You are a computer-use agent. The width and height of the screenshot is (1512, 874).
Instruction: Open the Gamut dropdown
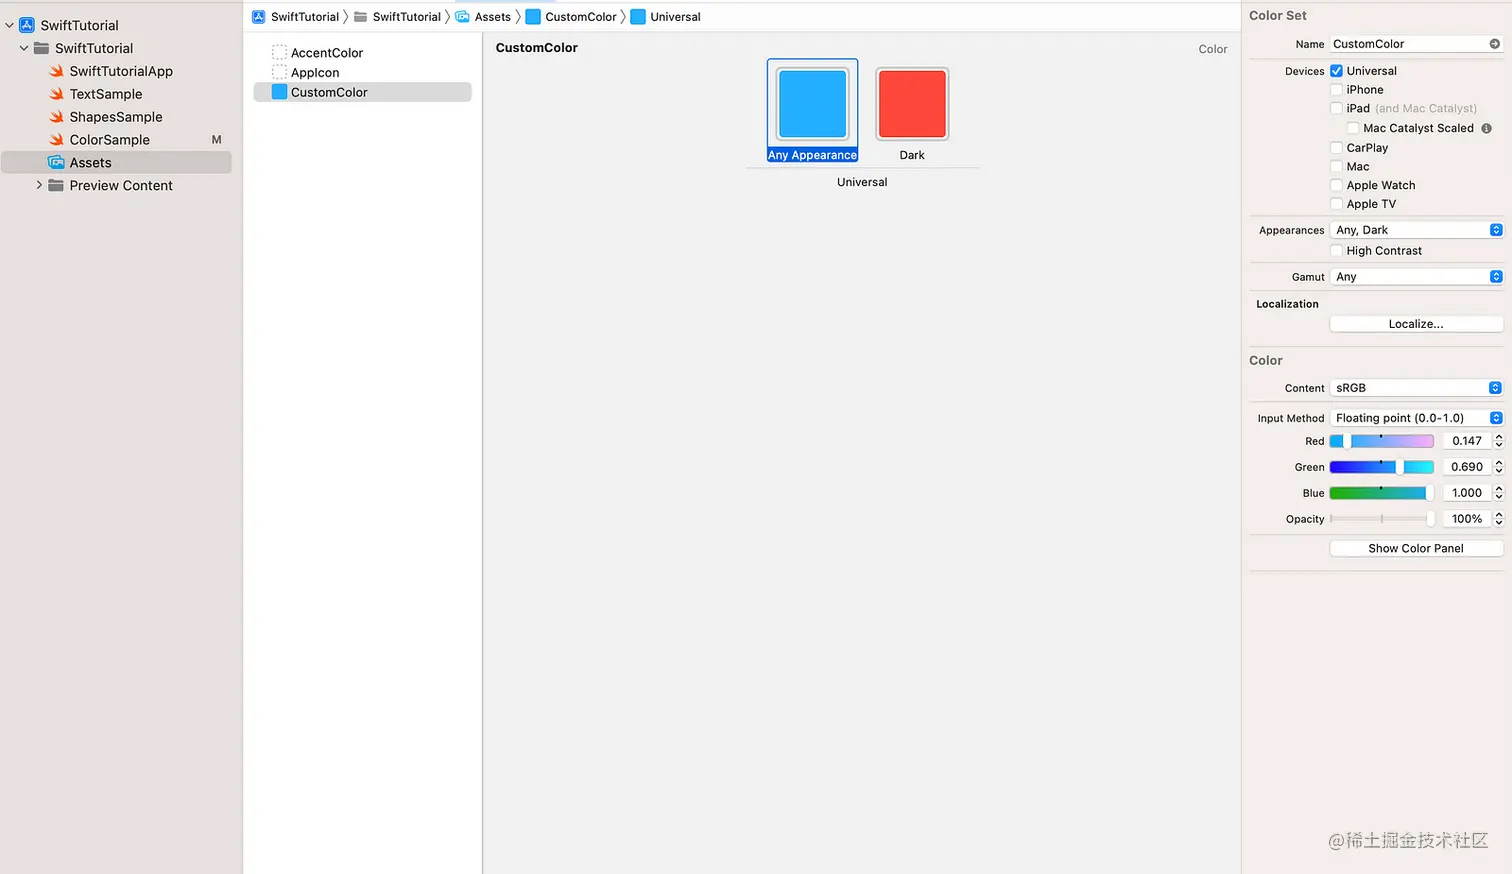[x=1417, y=277]
